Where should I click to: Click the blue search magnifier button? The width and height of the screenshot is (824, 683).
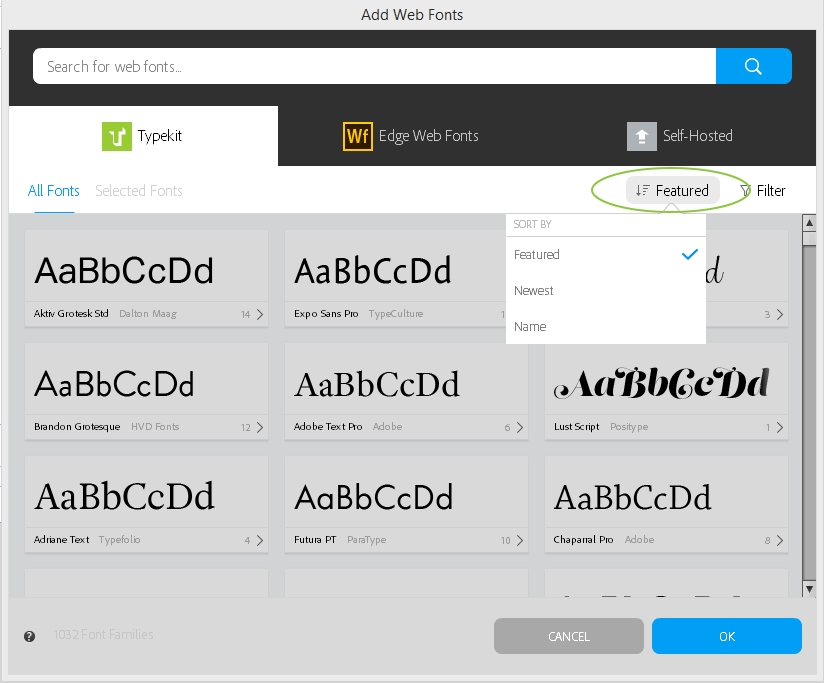754,66
